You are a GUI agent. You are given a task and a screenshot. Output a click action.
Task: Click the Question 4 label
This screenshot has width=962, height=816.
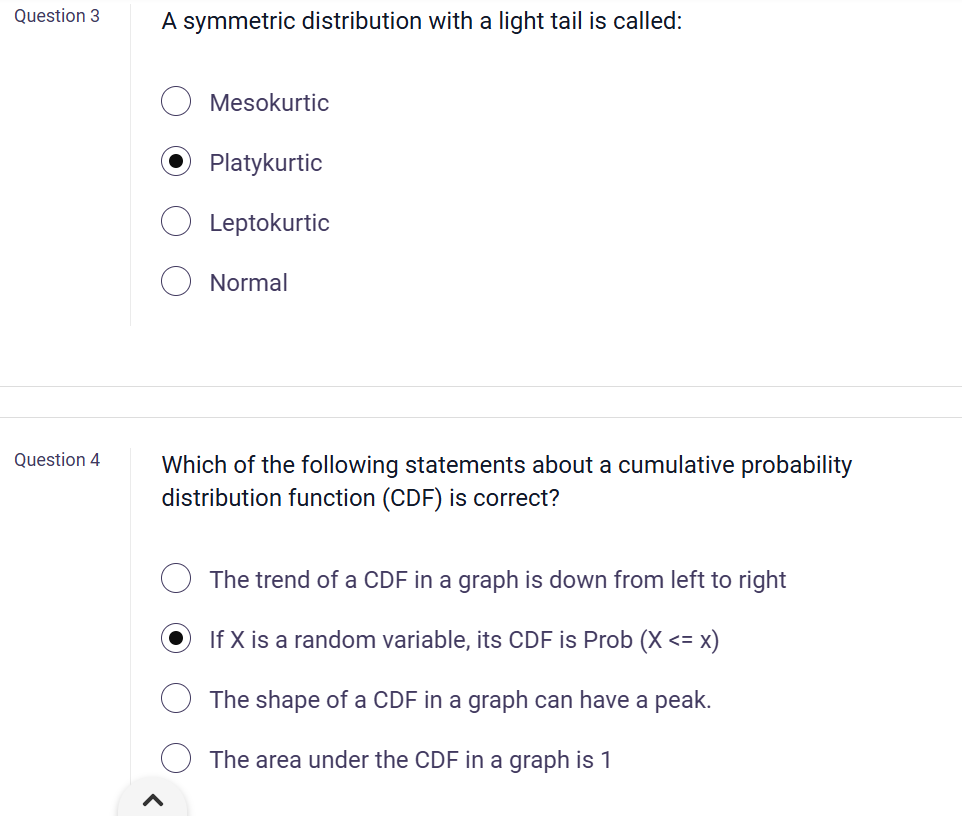[57, 460]
